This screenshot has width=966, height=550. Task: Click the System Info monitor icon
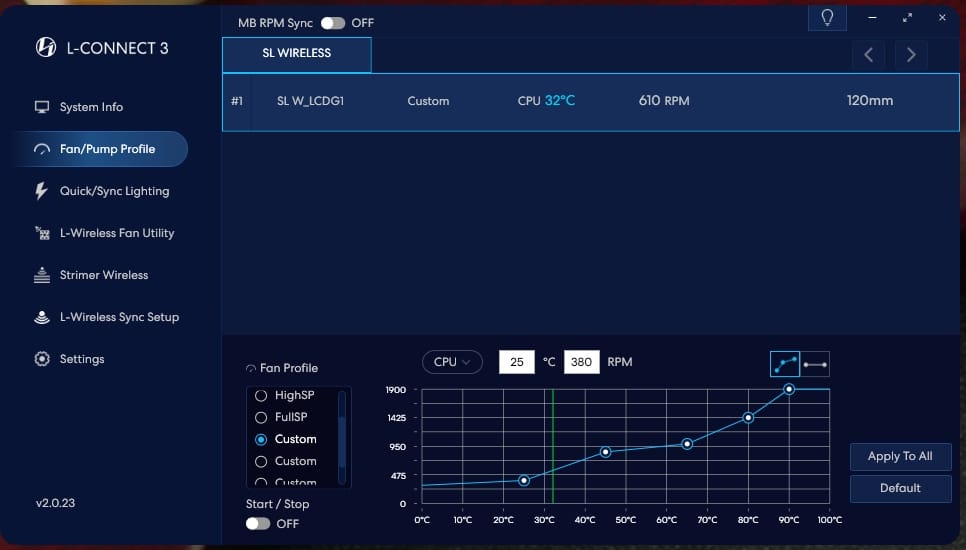click(x=42, y=107)
